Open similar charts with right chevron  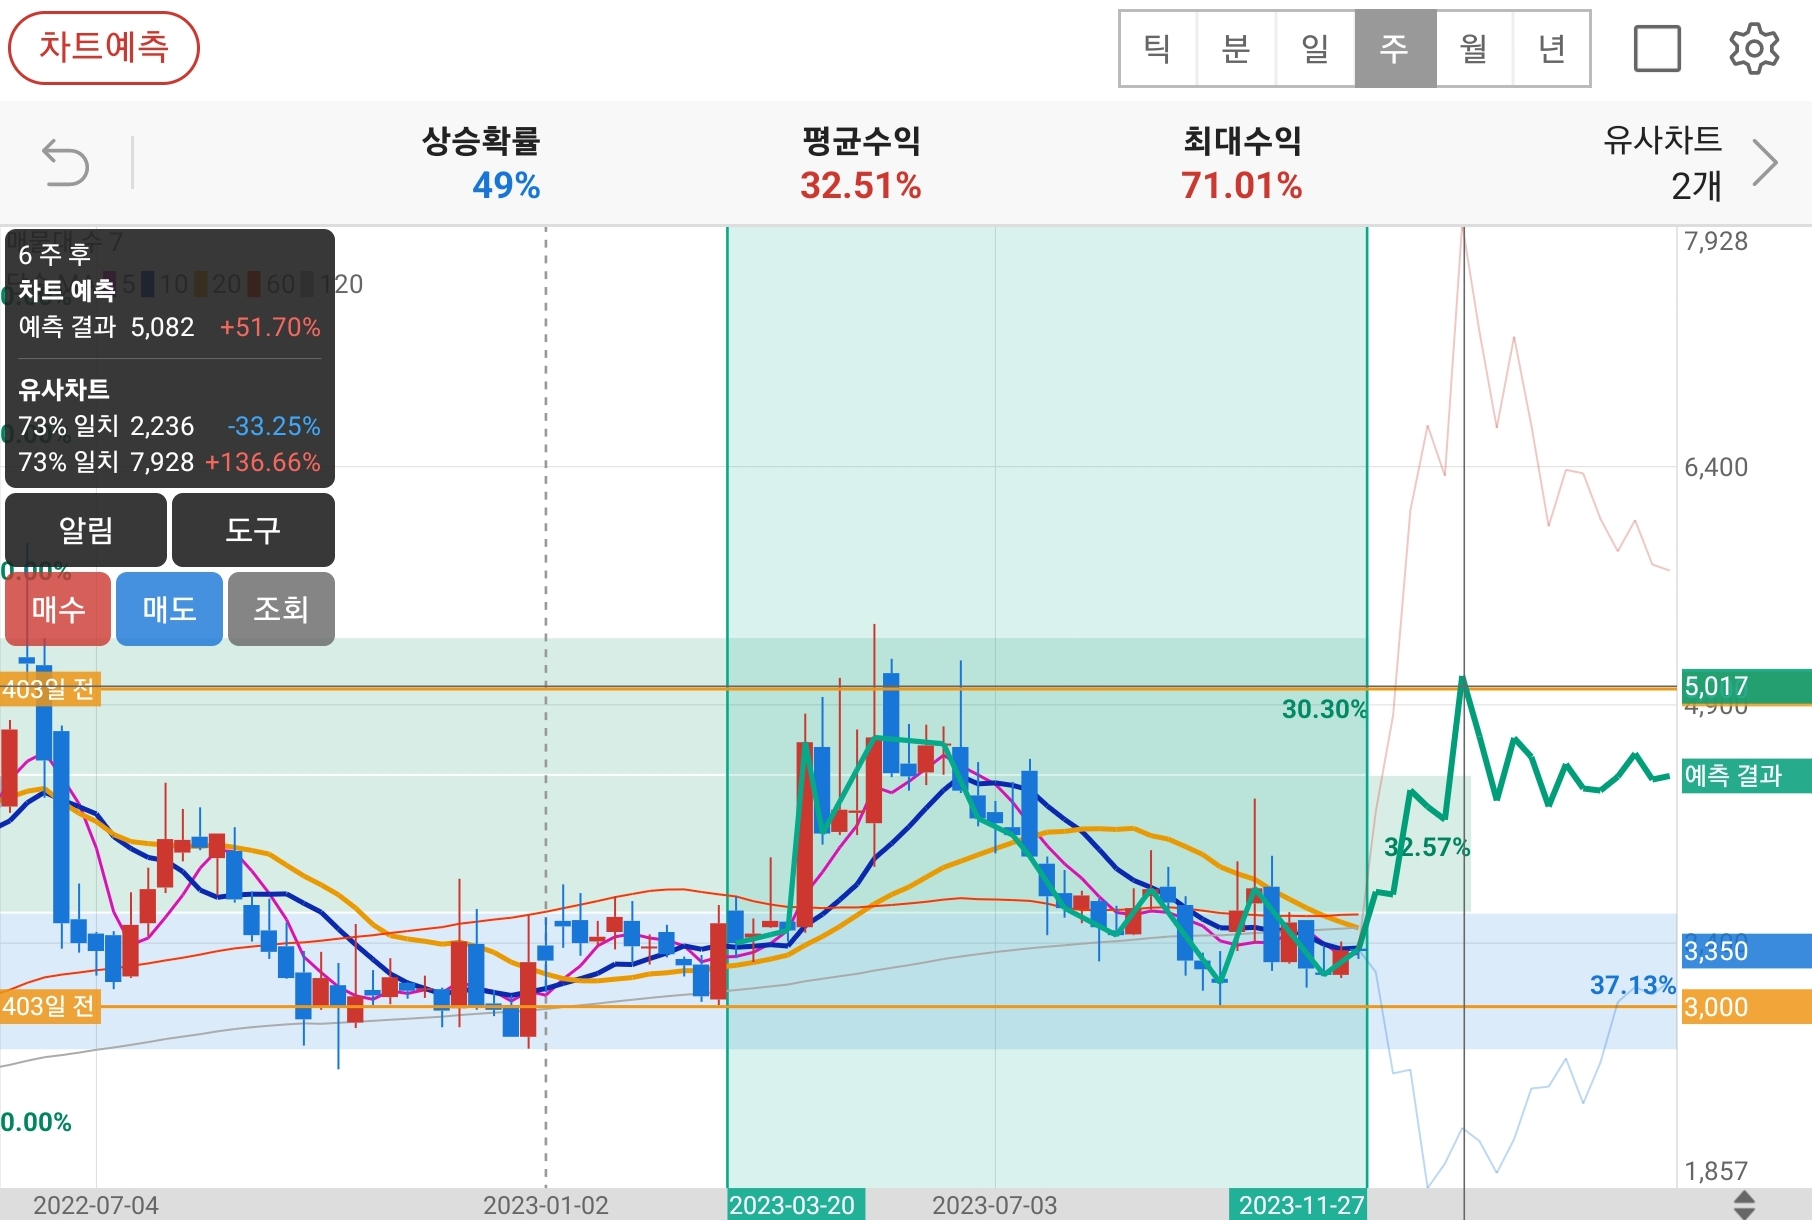[1765, 163]
